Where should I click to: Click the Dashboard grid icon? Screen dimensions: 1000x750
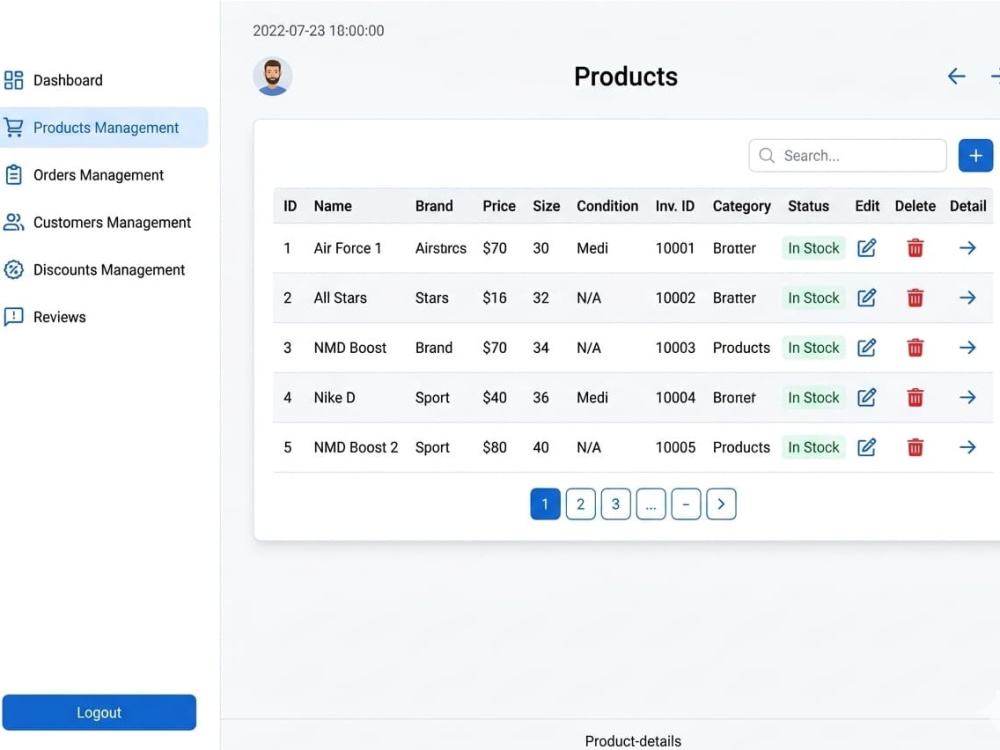pyautogui.click(x=13, y=80)
